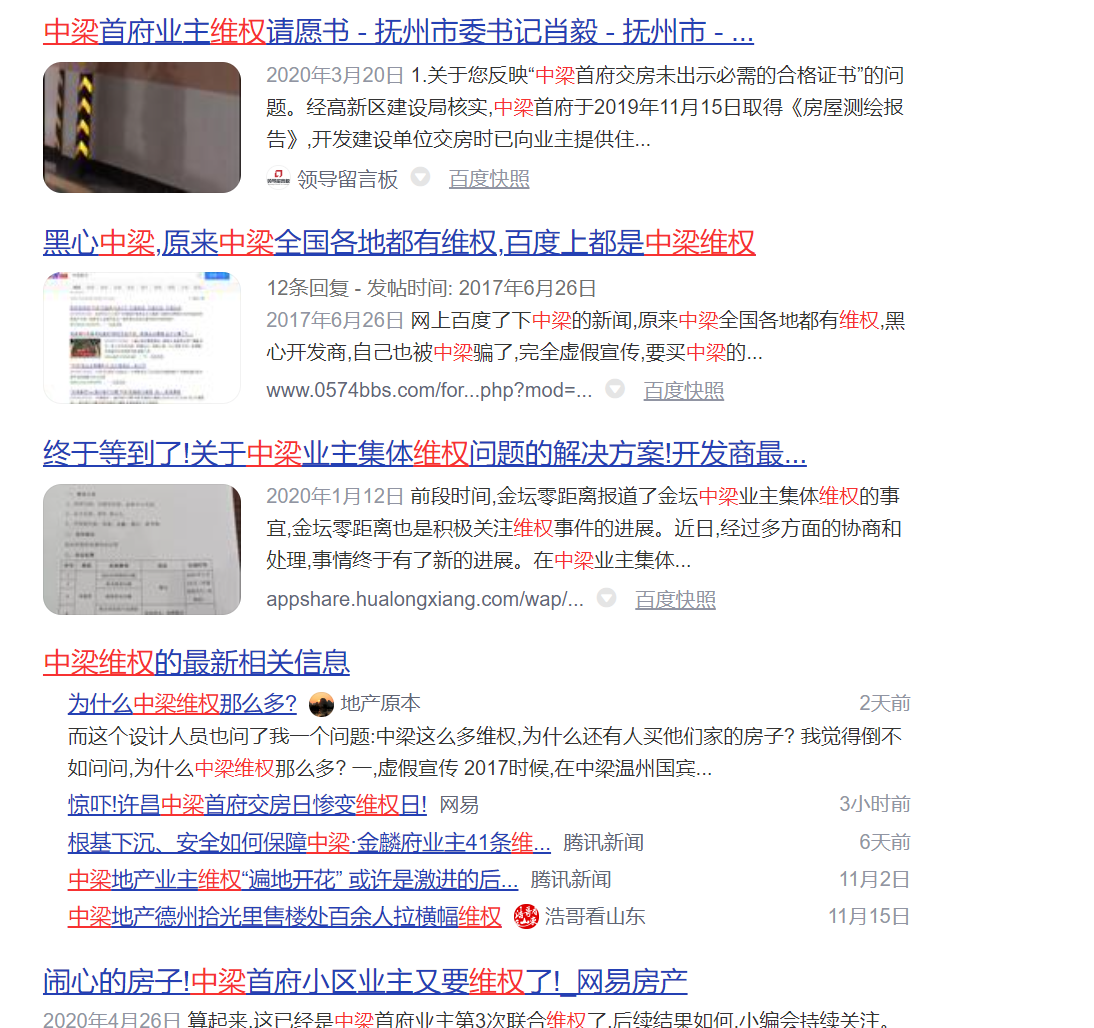The width and height of the screenshot is (1094, 1028).
Task: Click the 网易 source label
Action: coord(459,805)
